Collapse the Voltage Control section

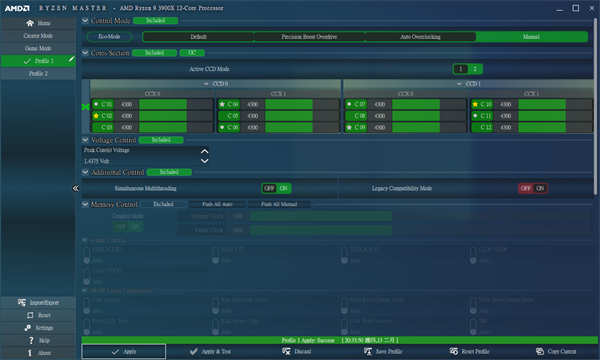coord(85,140)
